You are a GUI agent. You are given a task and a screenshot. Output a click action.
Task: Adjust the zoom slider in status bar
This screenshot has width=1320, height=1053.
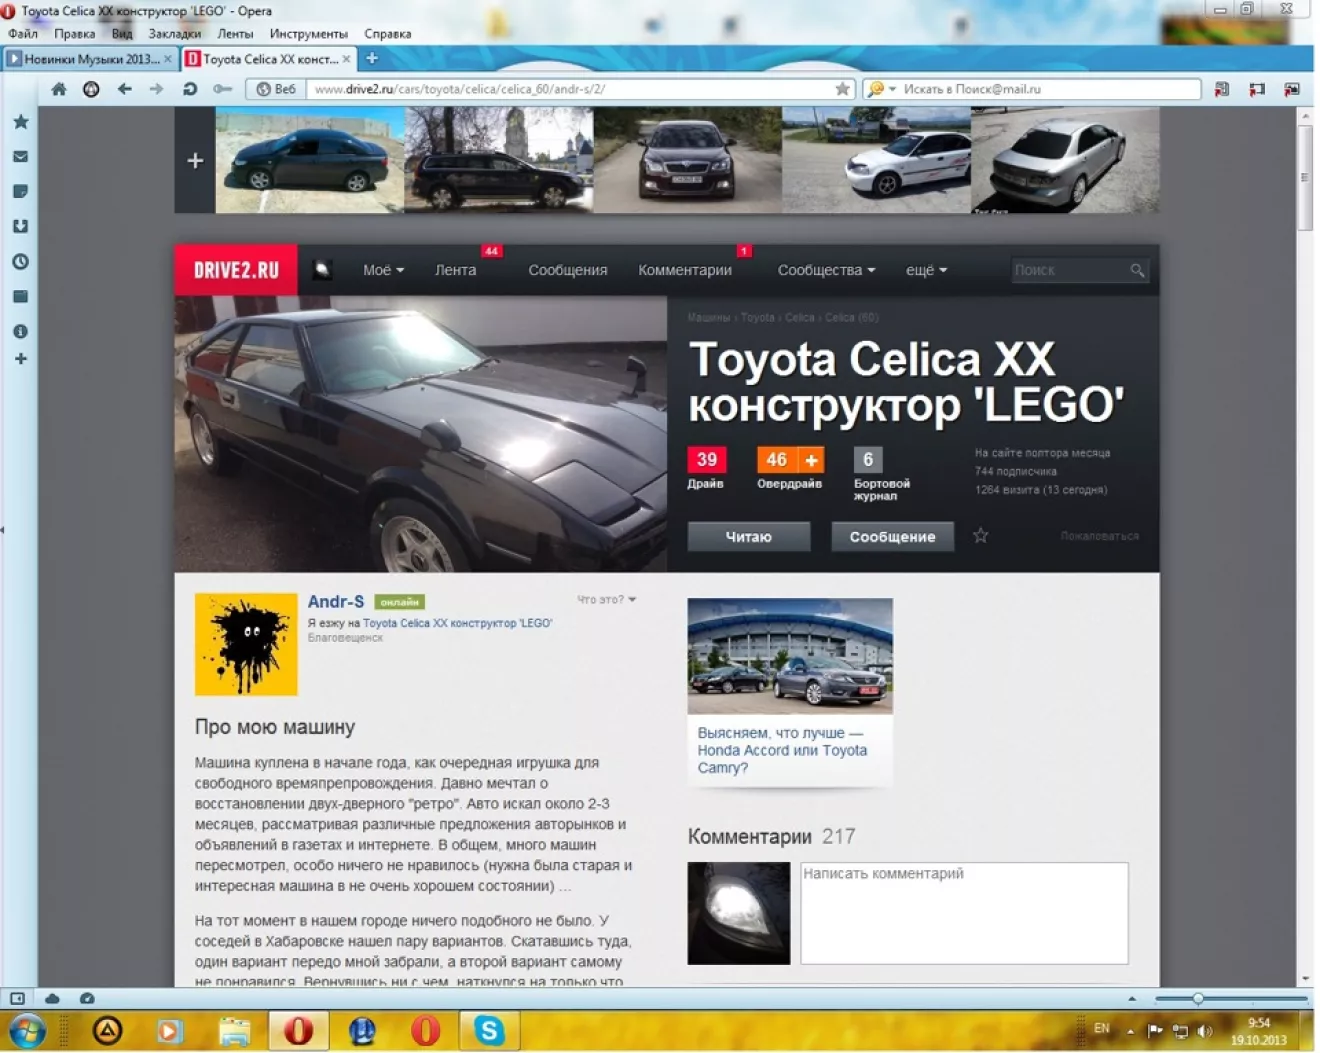pos(1197,998)
